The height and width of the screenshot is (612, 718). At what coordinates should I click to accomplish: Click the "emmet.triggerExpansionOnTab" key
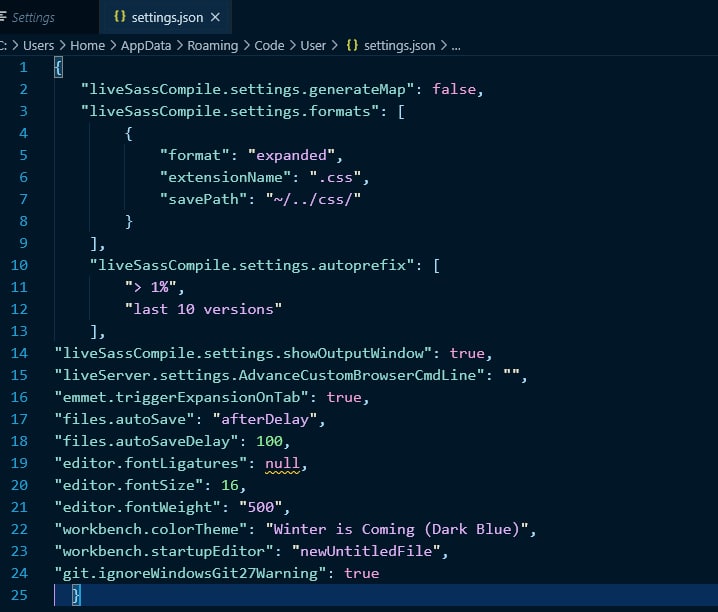(182, 397)
